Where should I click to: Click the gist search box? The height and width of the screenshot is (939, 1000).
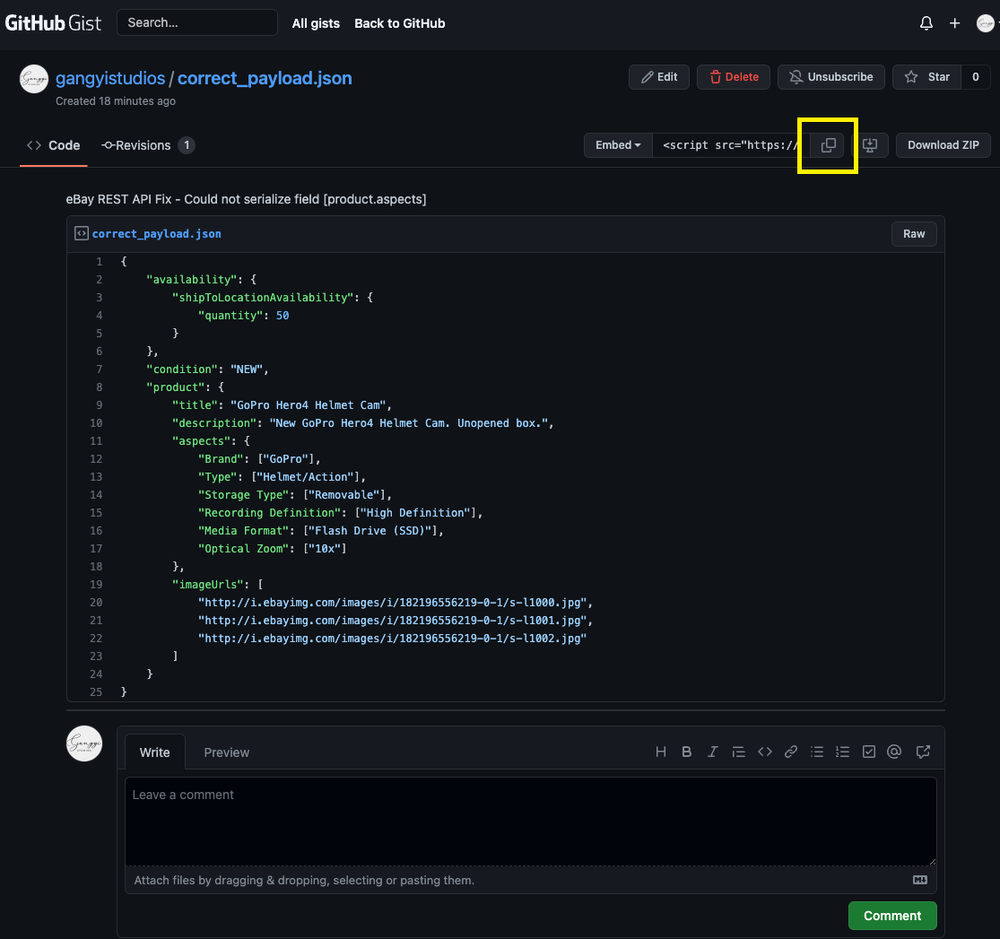pyautogui.click(x=196, y=22)
